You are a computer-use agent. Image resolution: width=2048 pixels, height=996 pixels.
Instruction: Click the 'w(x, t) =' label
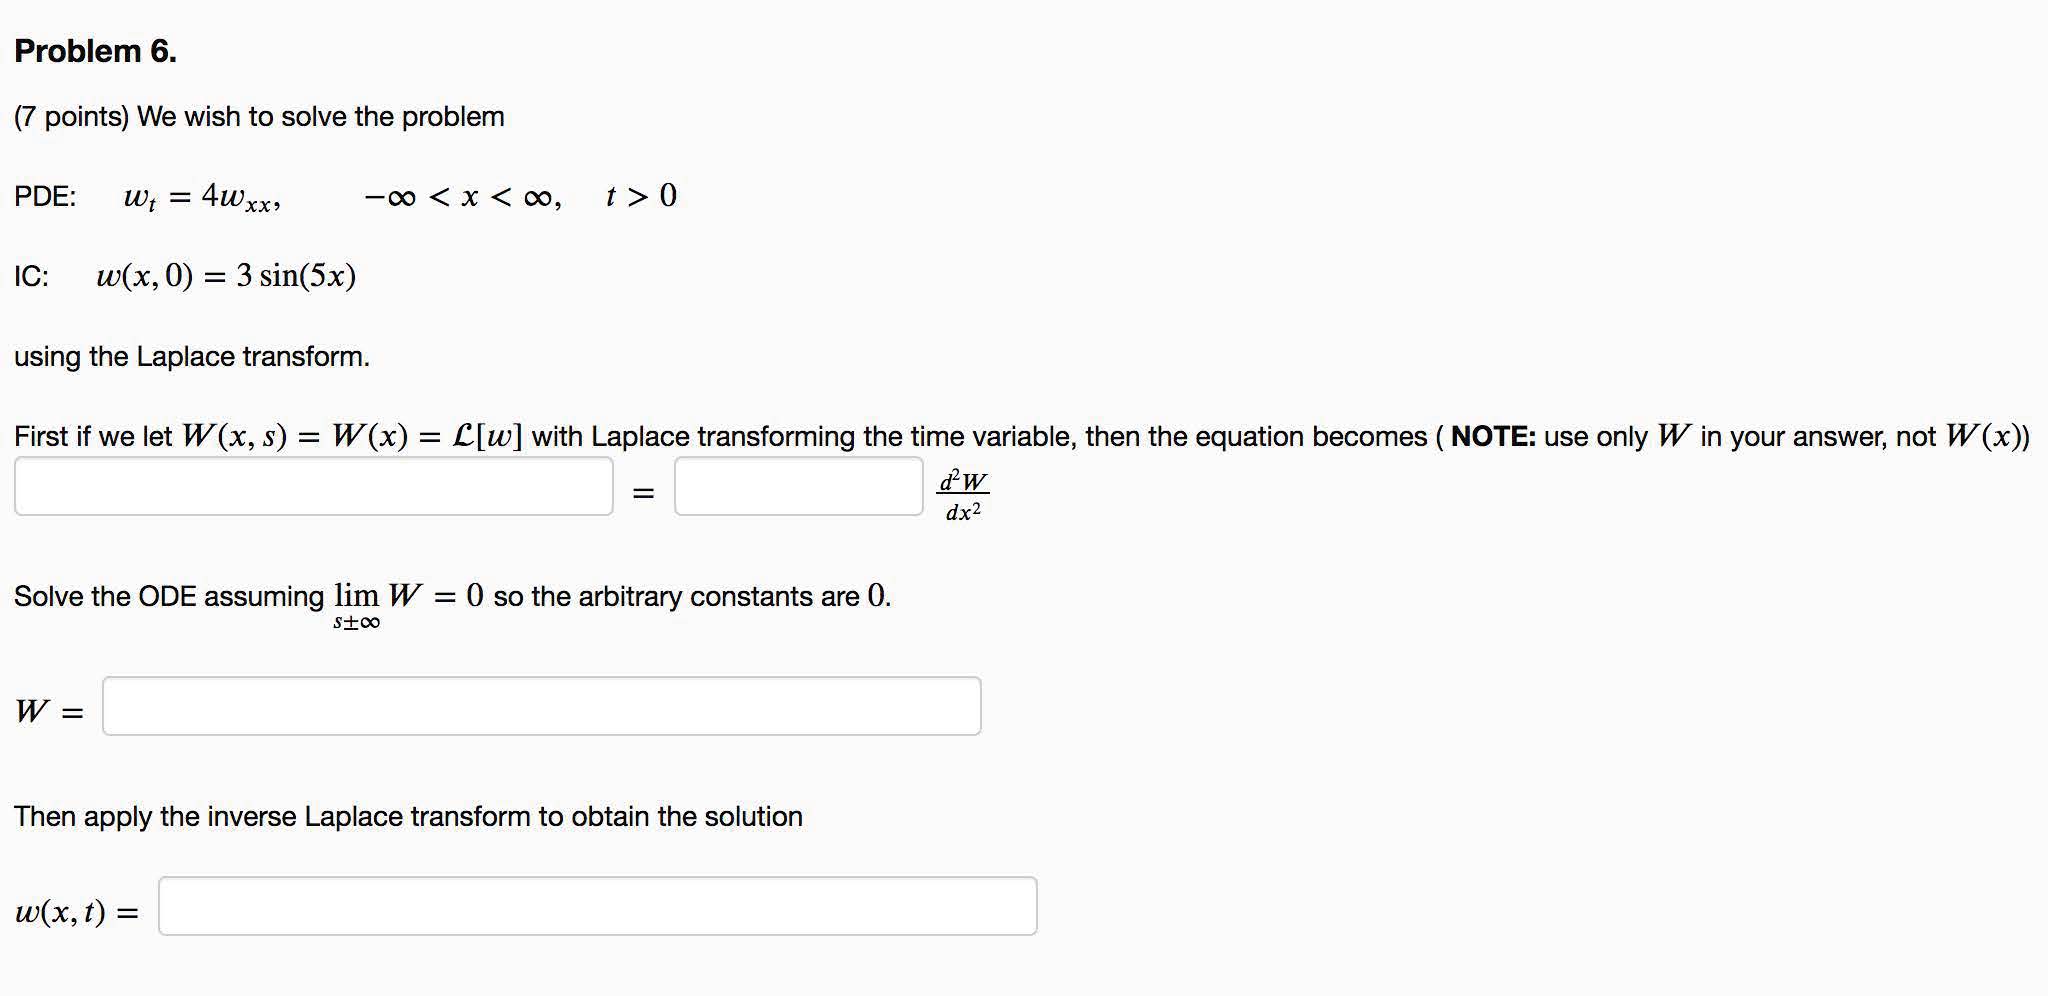point(76,912)
